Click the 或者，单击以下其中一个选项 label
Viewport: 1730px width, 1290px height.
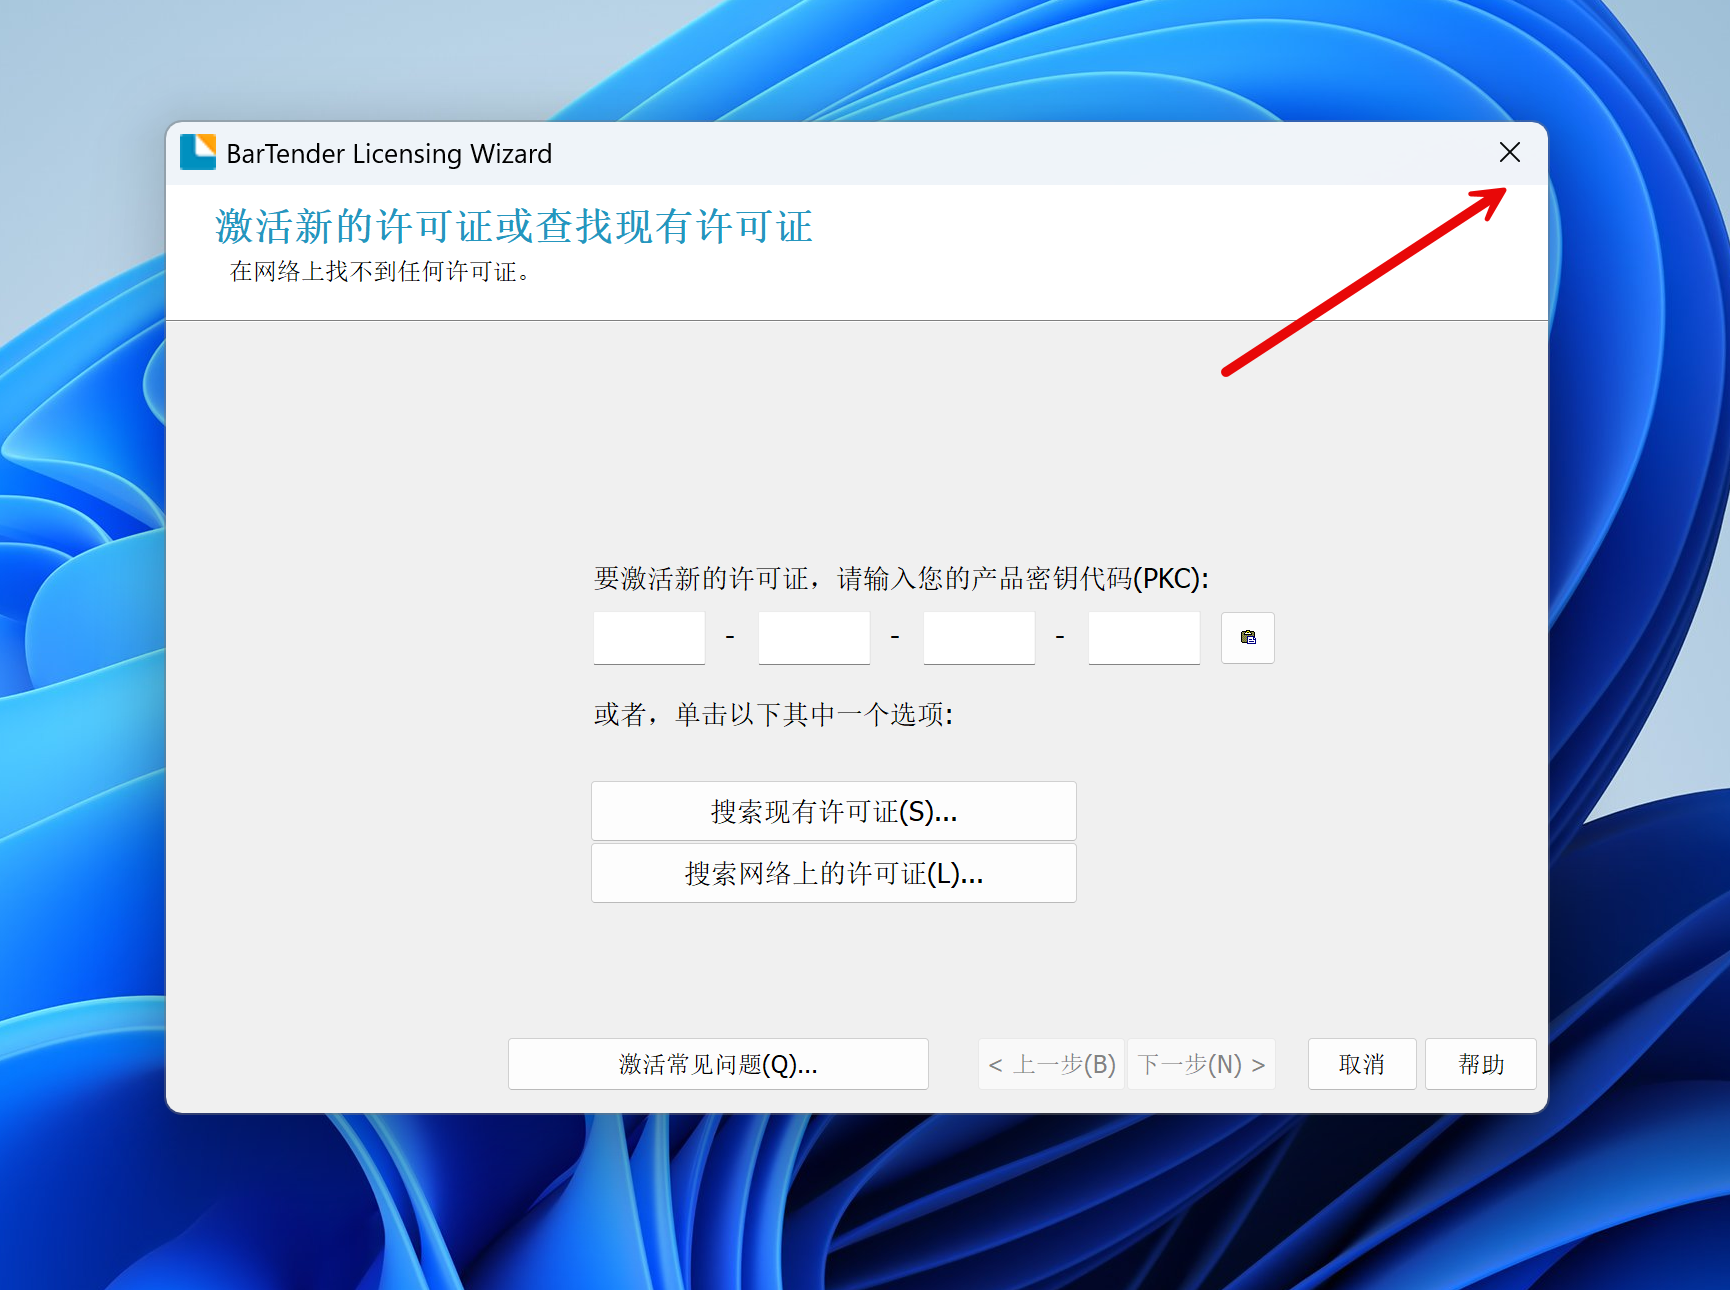coord(773,715)
